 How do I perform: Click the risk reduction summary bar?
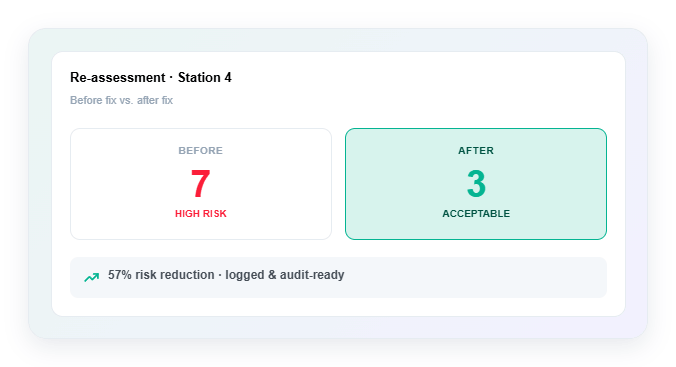tap(338, 277)
